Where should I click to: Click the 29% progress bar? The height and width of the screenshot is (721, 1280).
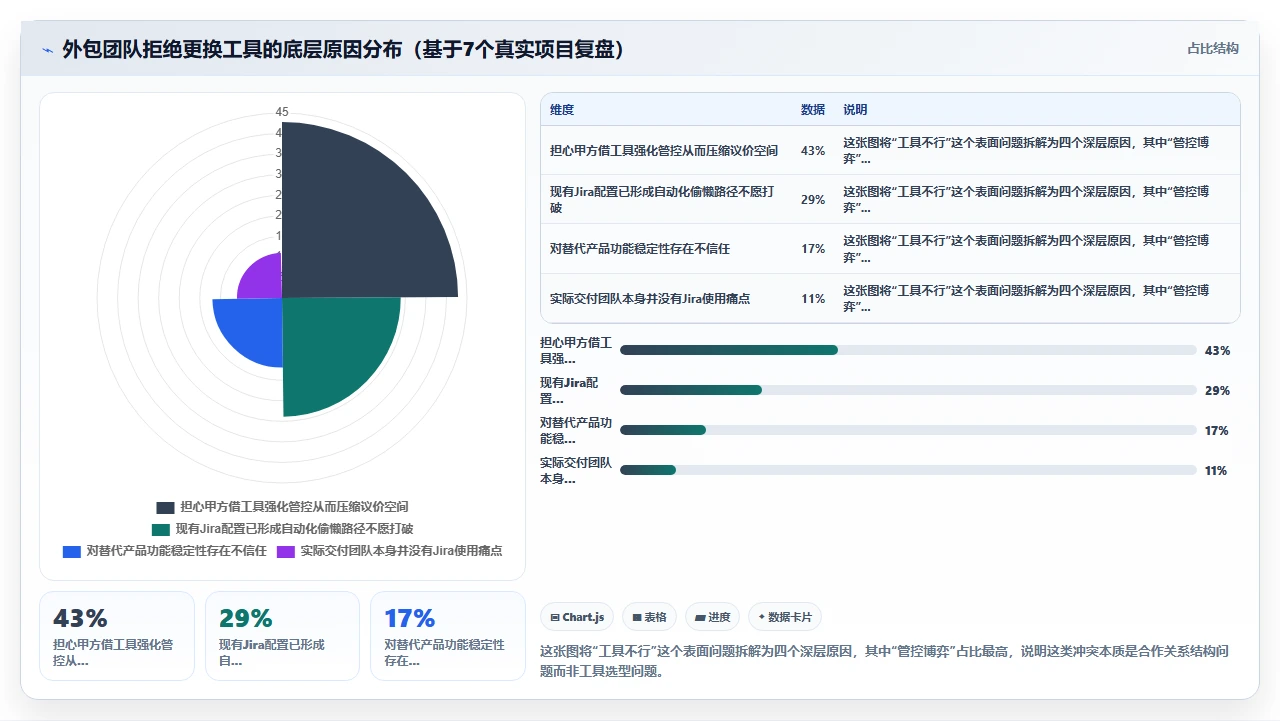[908, 390]
